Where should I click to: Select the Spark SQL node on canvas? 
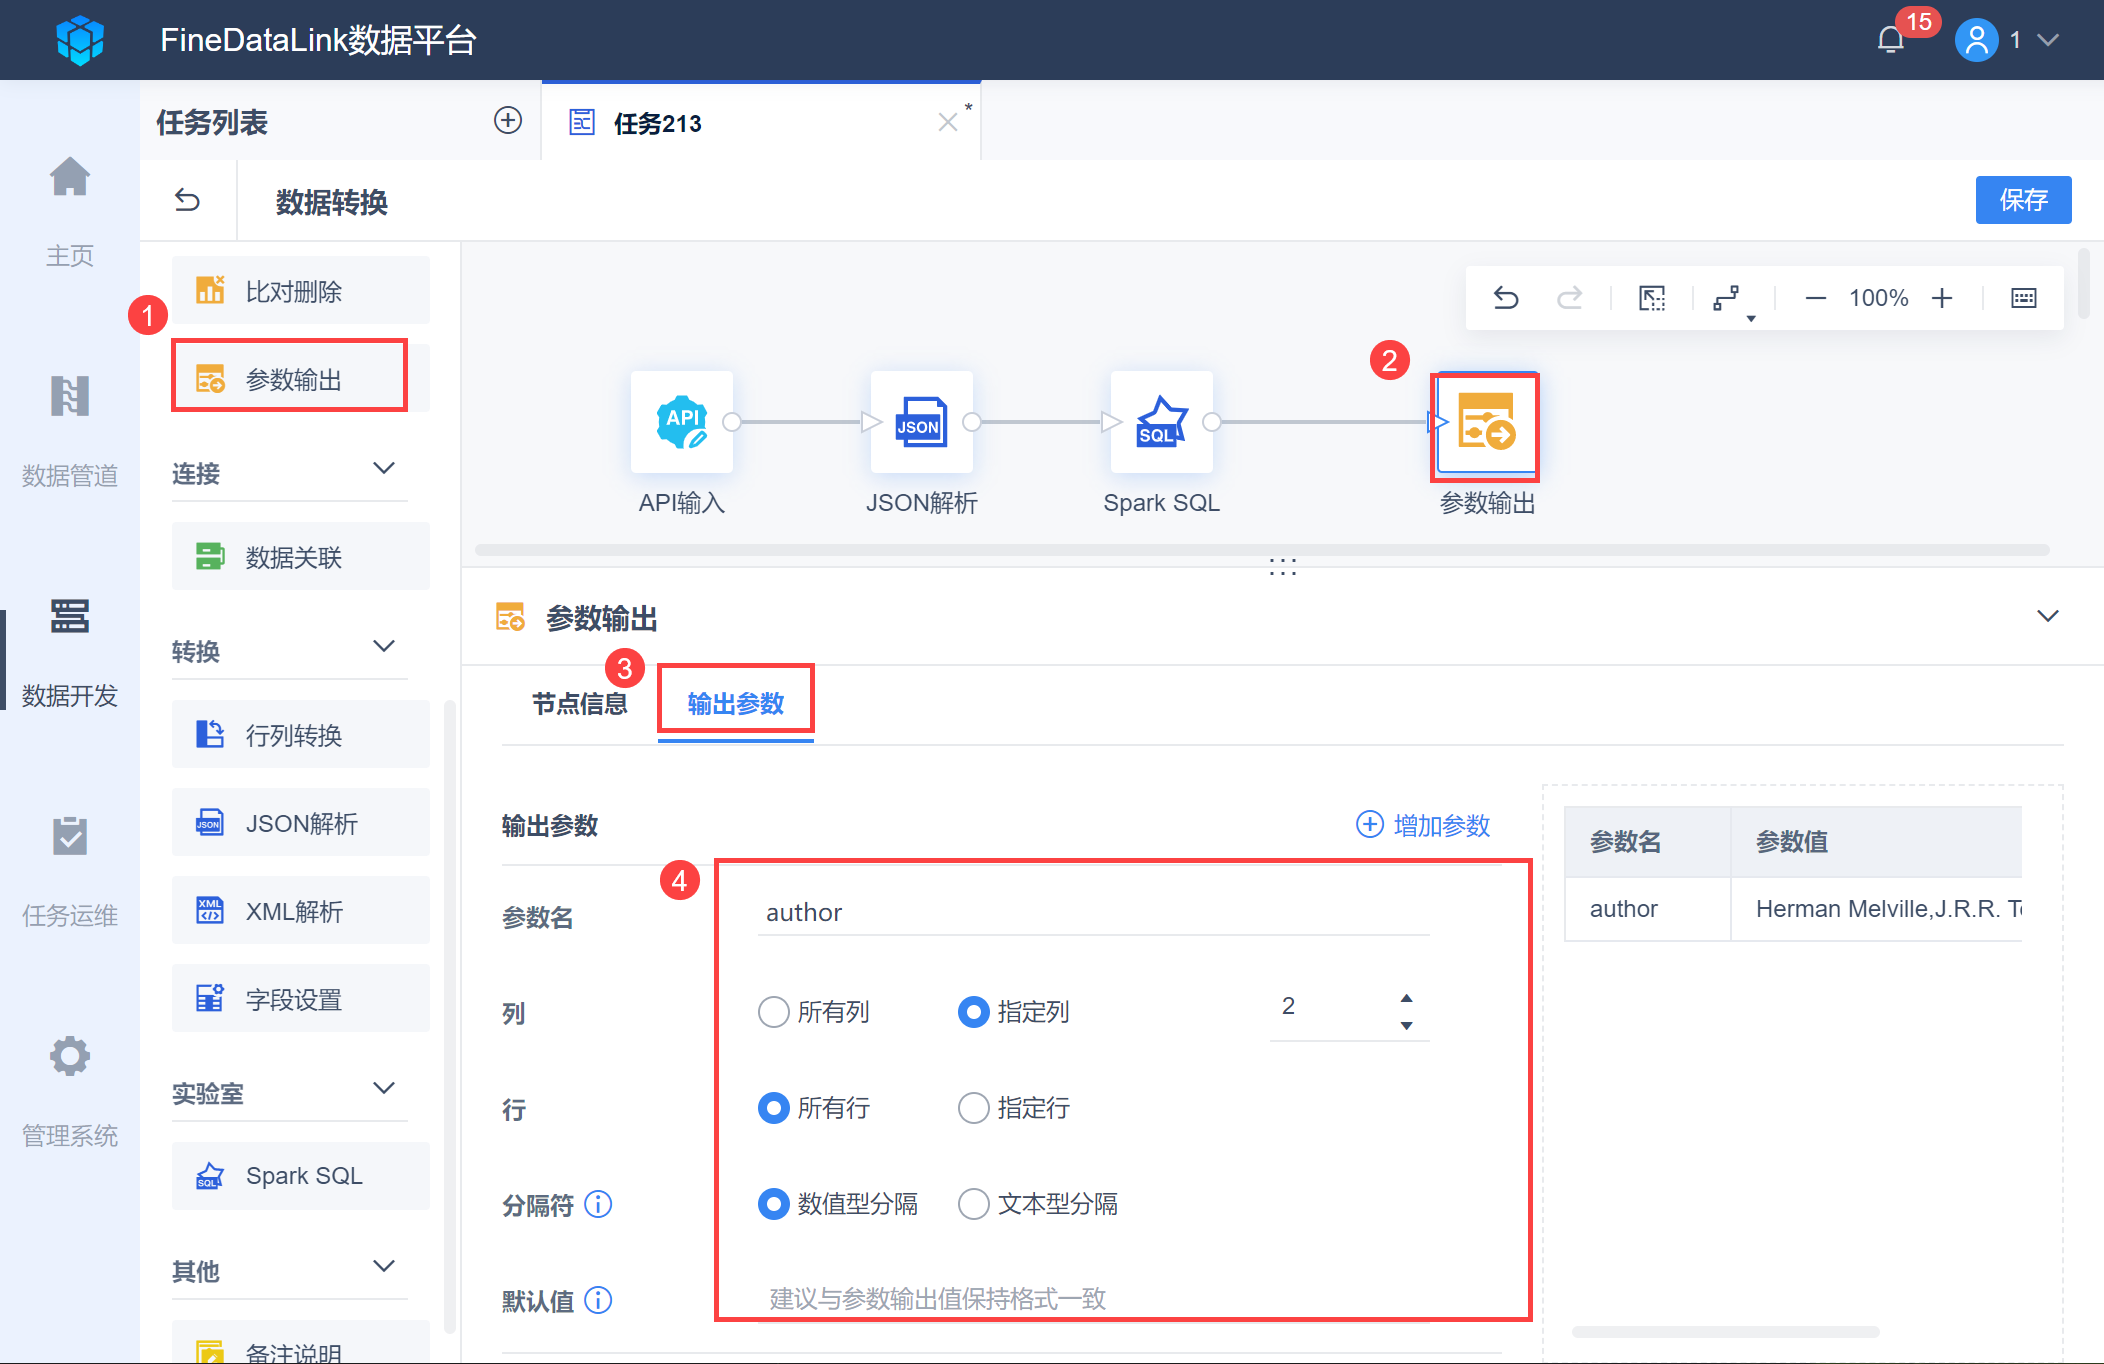(1161, 422)
